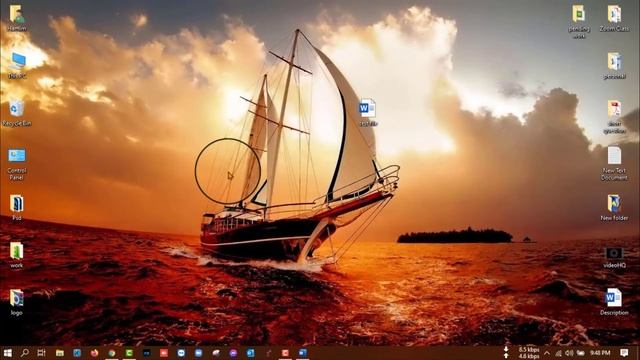The image size is (640, 360).
Task: Open the Outlook taskbar icon
Action: point(251,353)
